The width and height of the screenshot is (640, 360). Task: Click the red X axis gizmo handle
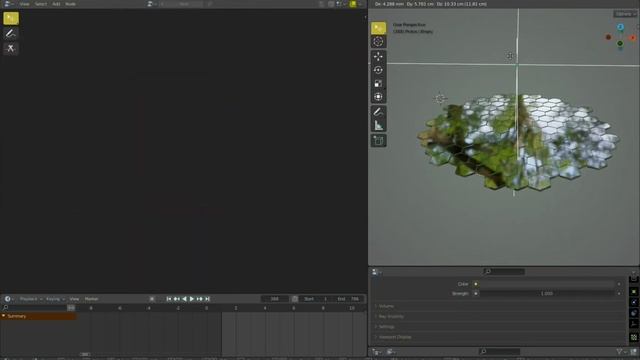pos(633,38)
